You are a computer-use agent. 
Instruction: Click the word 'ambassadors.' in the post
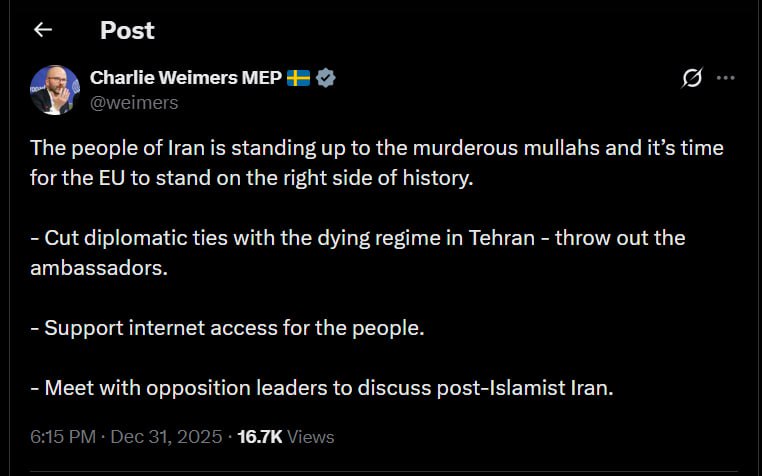coord(100,268)
